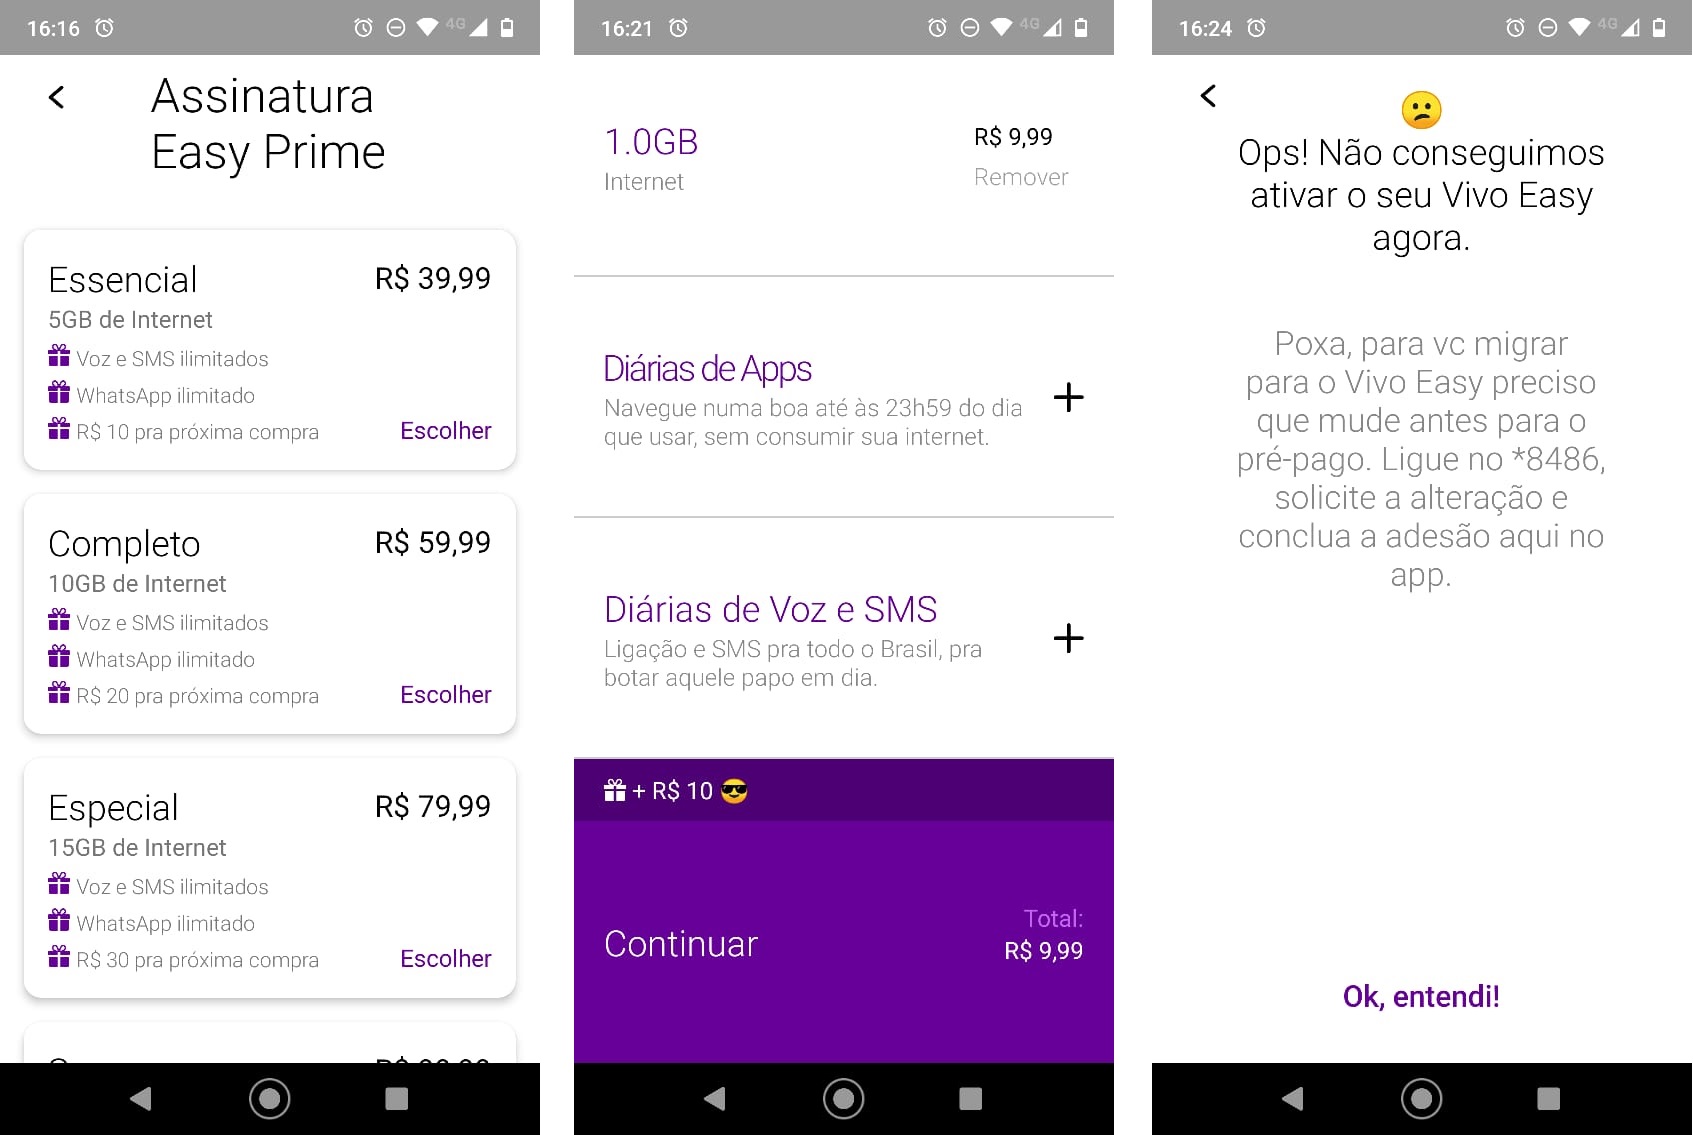Go back from Assinatura Easy Prime screen
Screen dimensions: 1693x1135
(57, 97)
